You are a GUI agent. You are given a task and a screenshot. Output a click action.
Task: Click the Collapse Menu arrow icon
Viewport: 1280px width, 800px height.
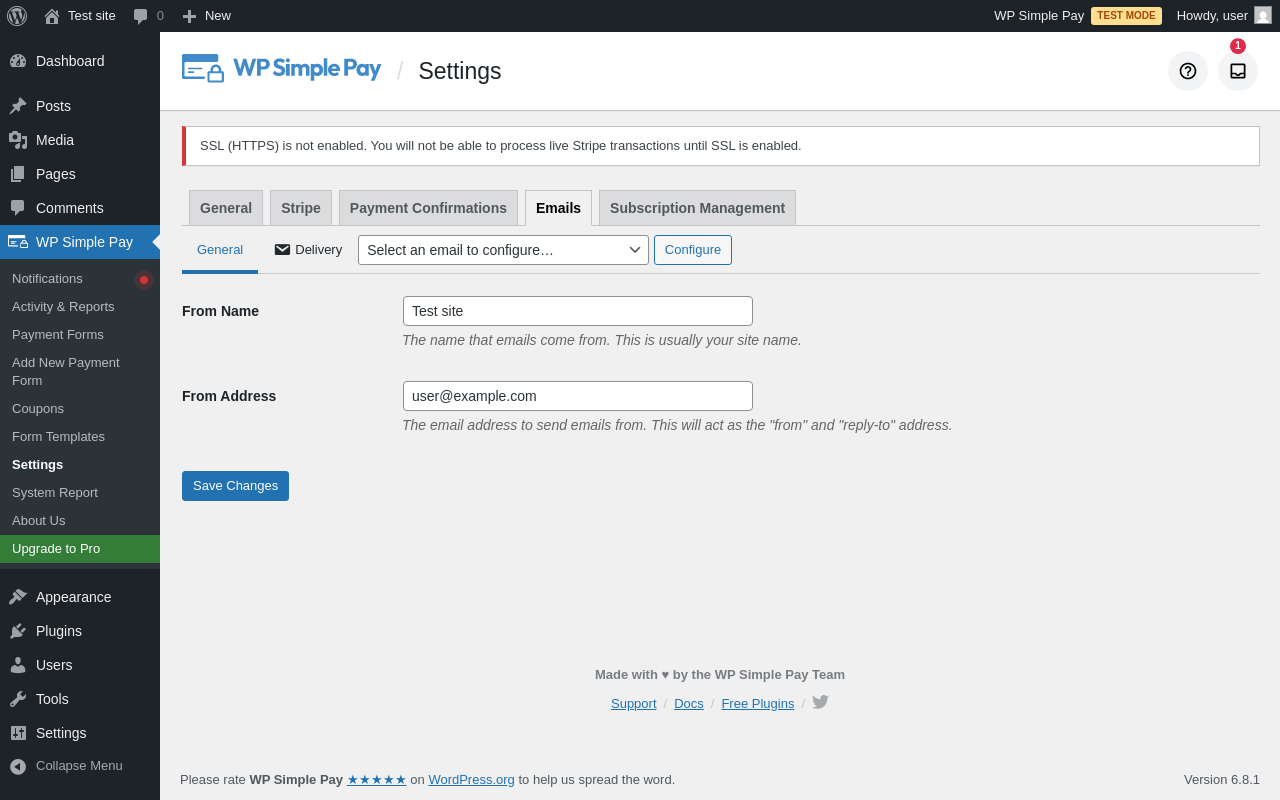(x=18, y=766)
